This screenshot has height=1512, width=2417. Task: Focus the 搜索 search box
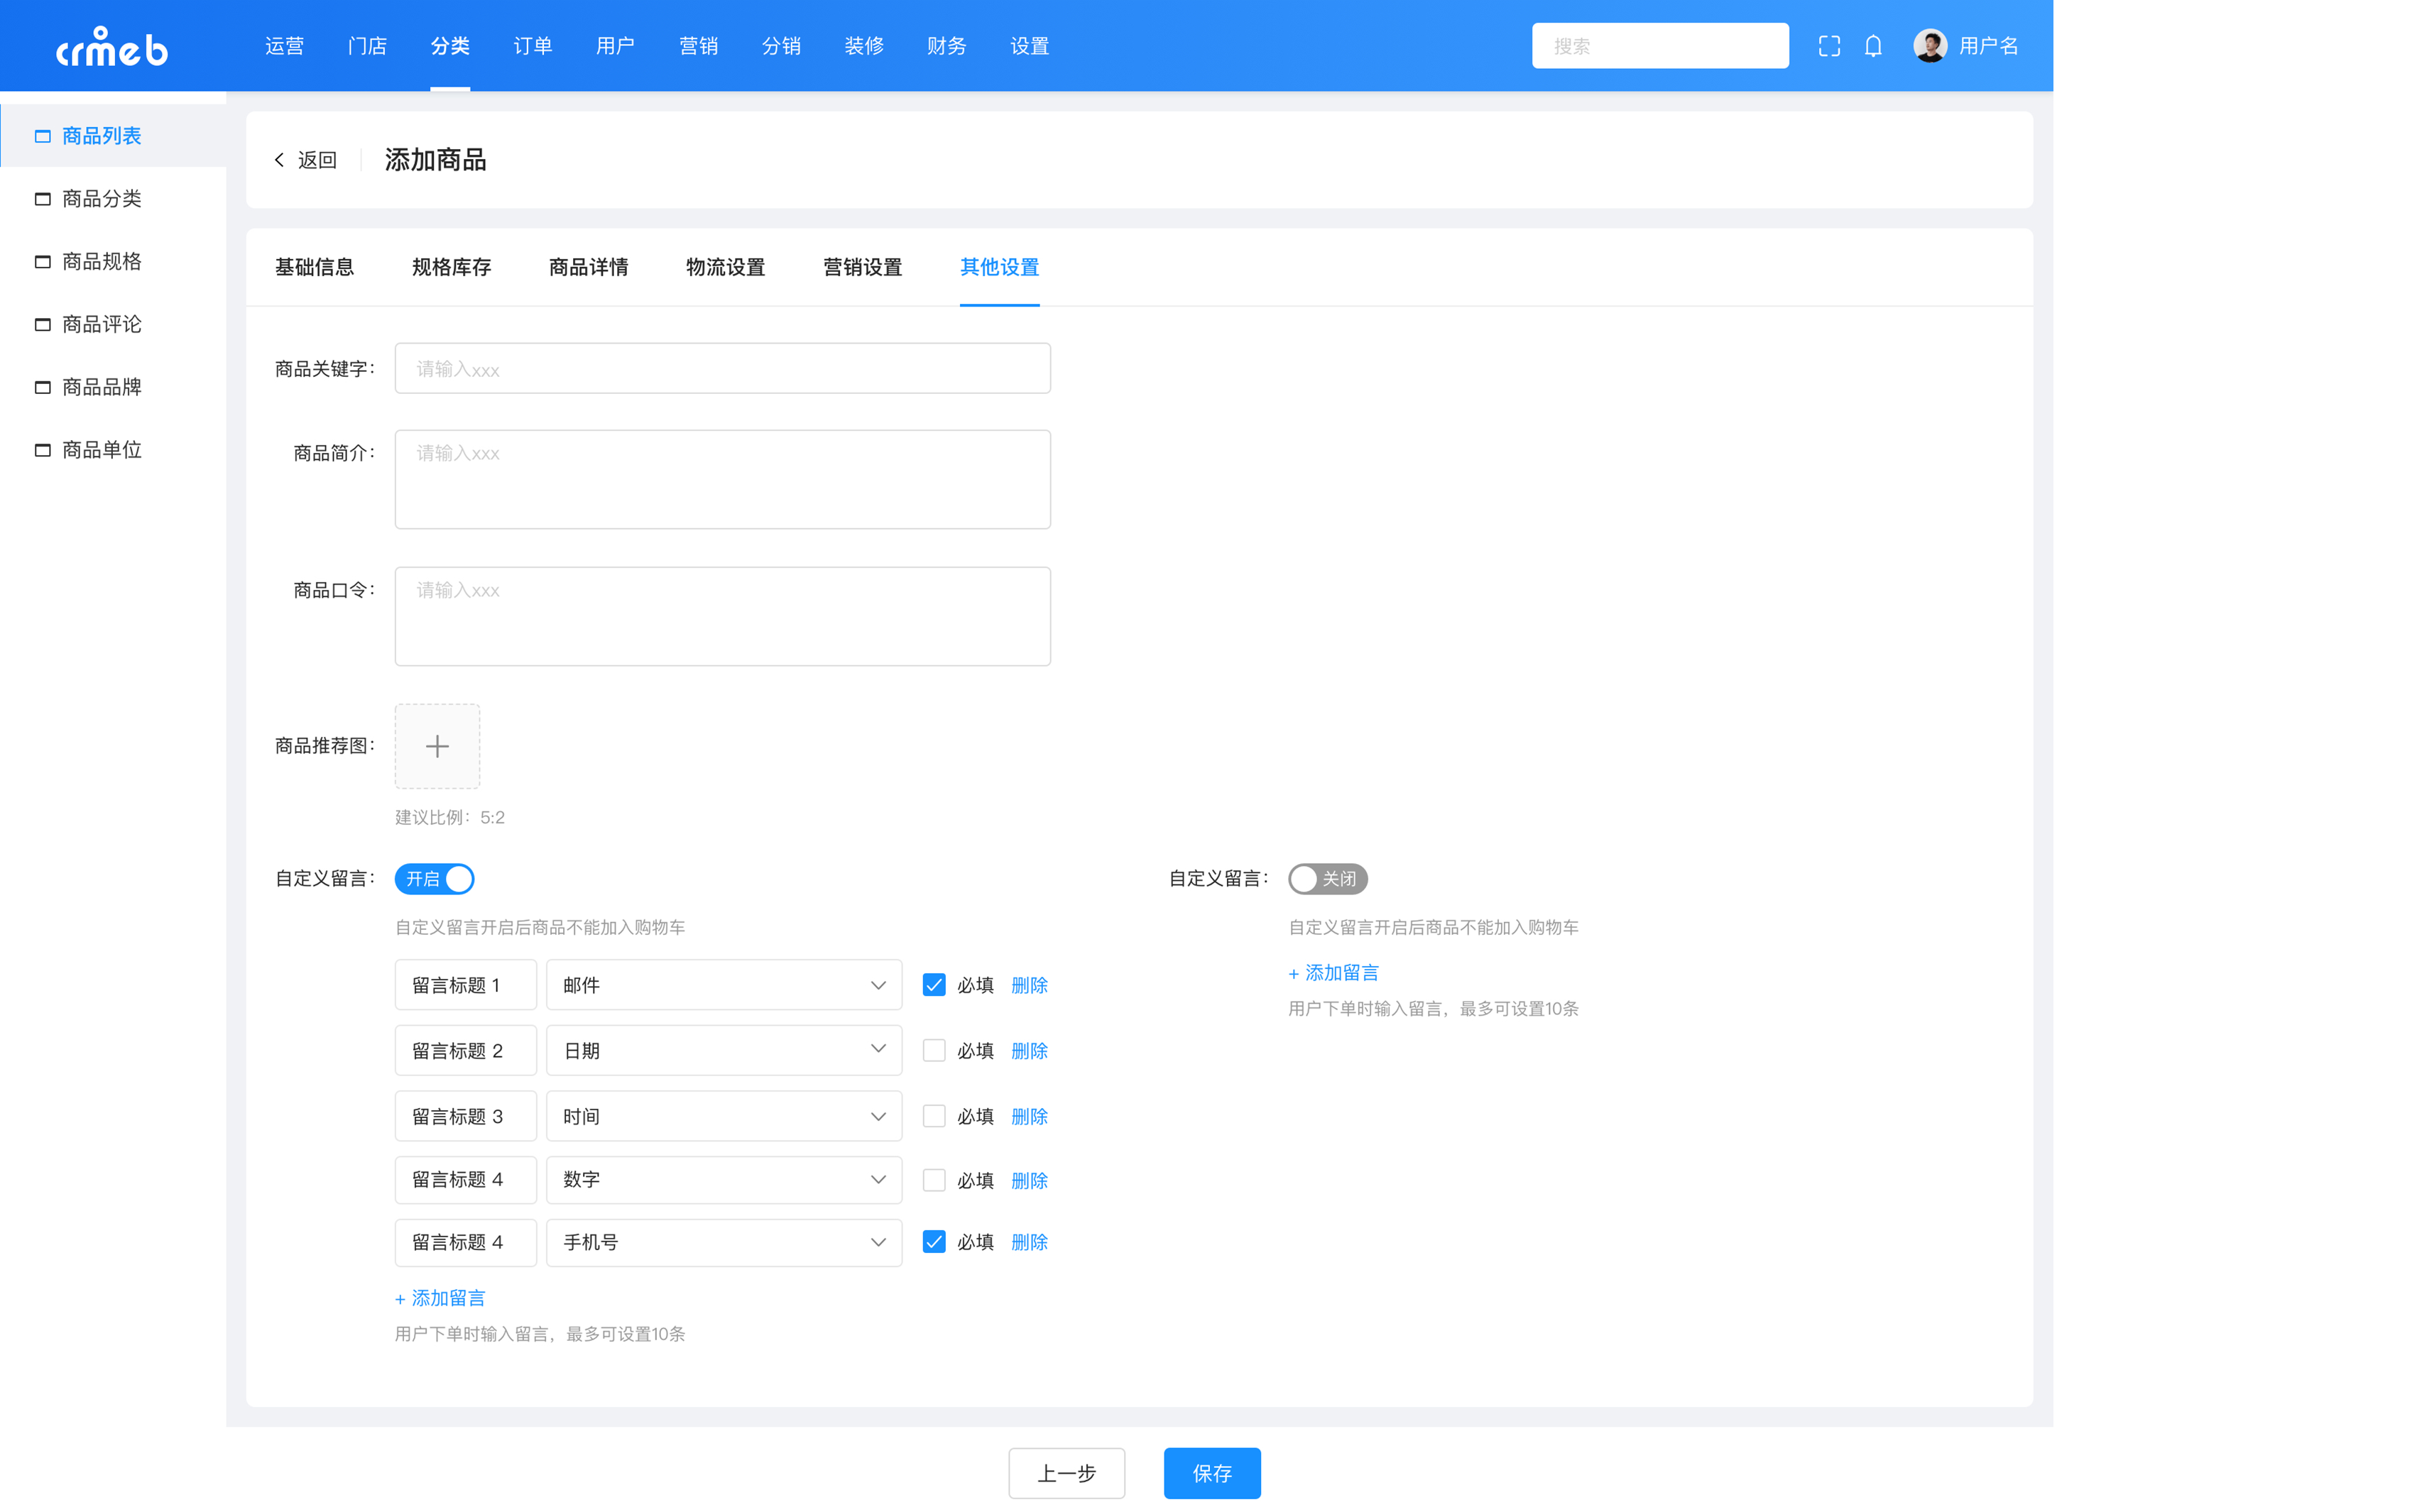click(x=1660, y=46)
